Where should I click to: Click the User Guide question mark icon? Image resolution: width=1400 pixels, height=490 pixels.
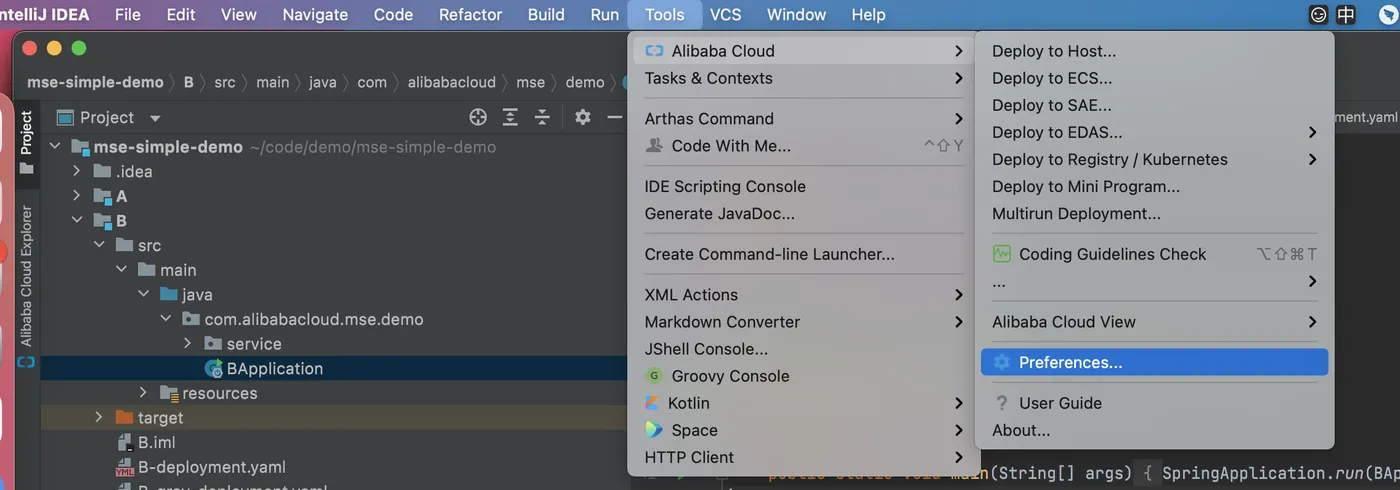pos(1001,403)
